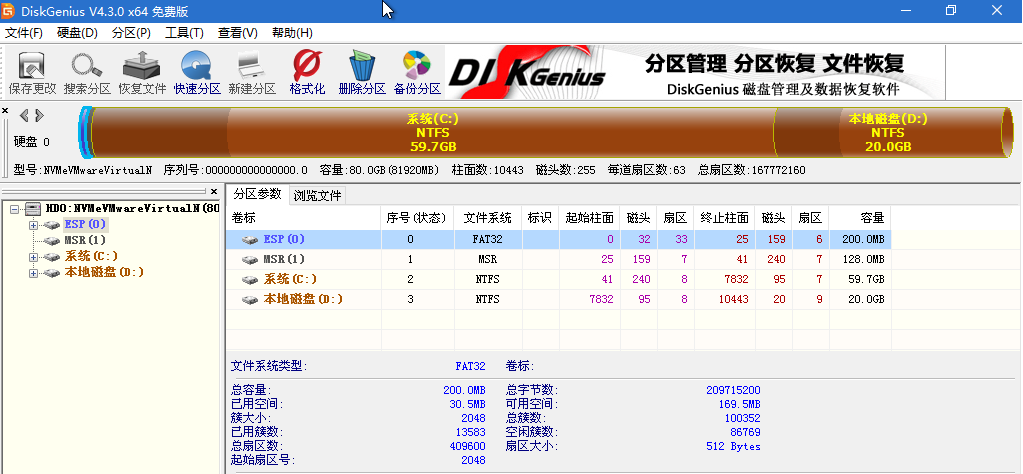Switch to the 浏览文件 tab

pos(317,195)
